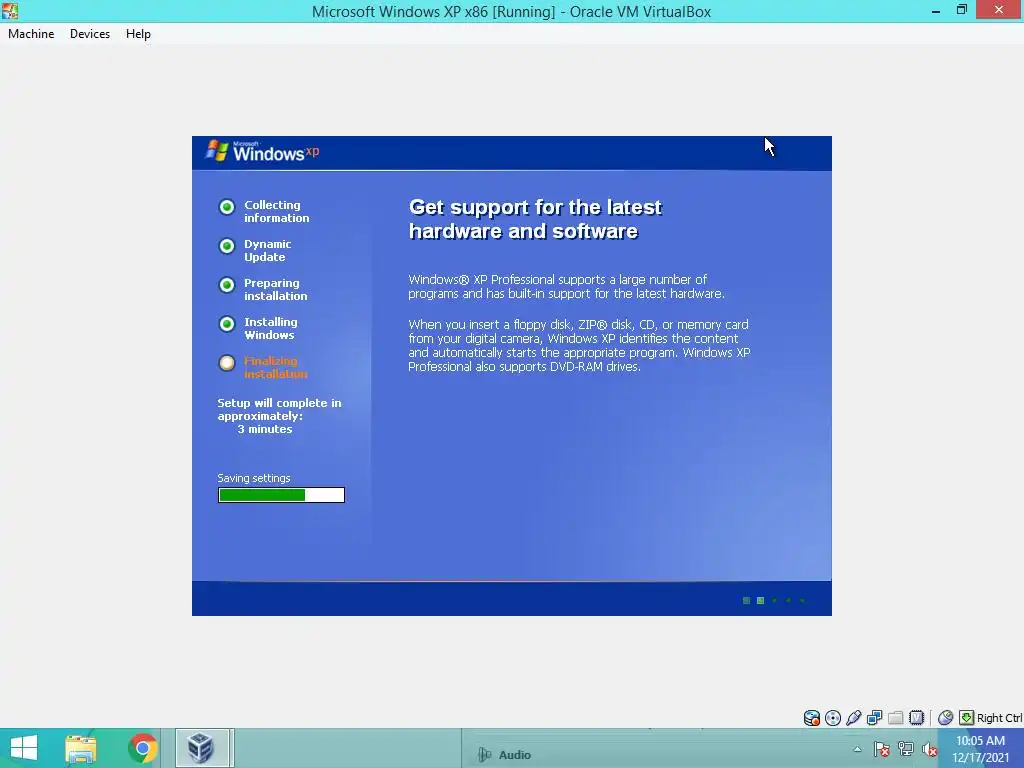This screenshot has height=768, width=1024.
Task: Launch Google Chrome from the taskbar
Action: click(142, 748)
